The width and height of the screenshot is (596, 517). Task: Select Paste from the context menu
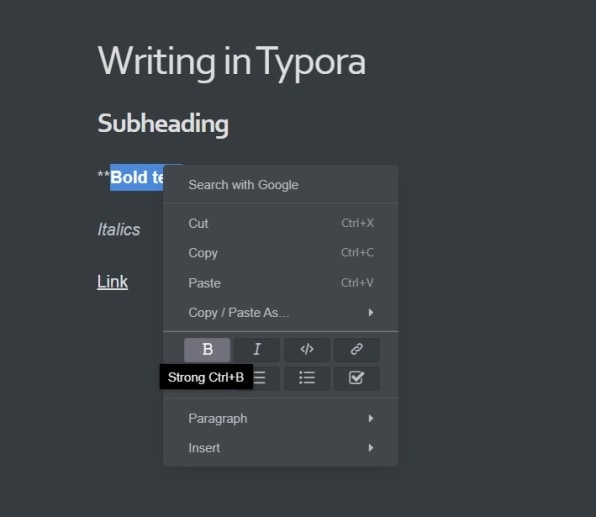(x=281, y=283)
